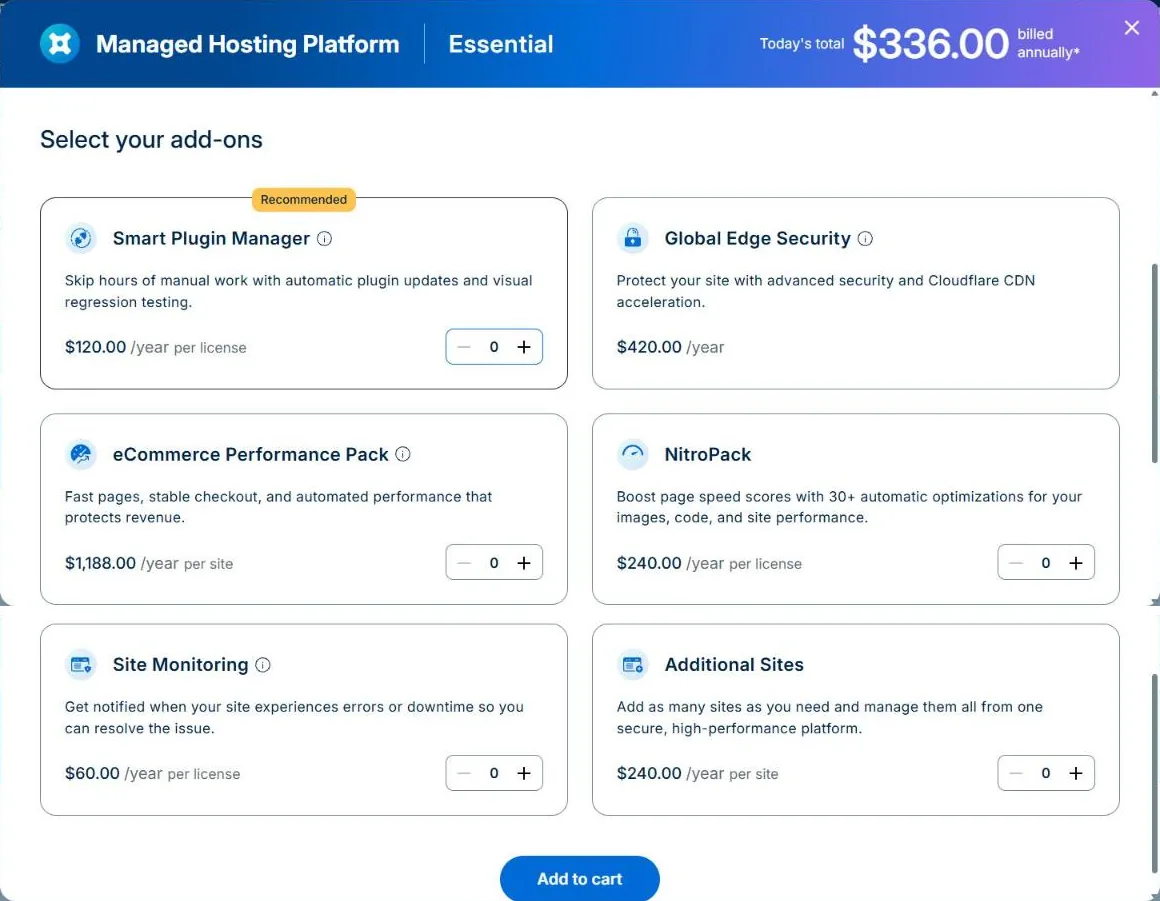Click the Essential plan name in header

click(501, 44)
